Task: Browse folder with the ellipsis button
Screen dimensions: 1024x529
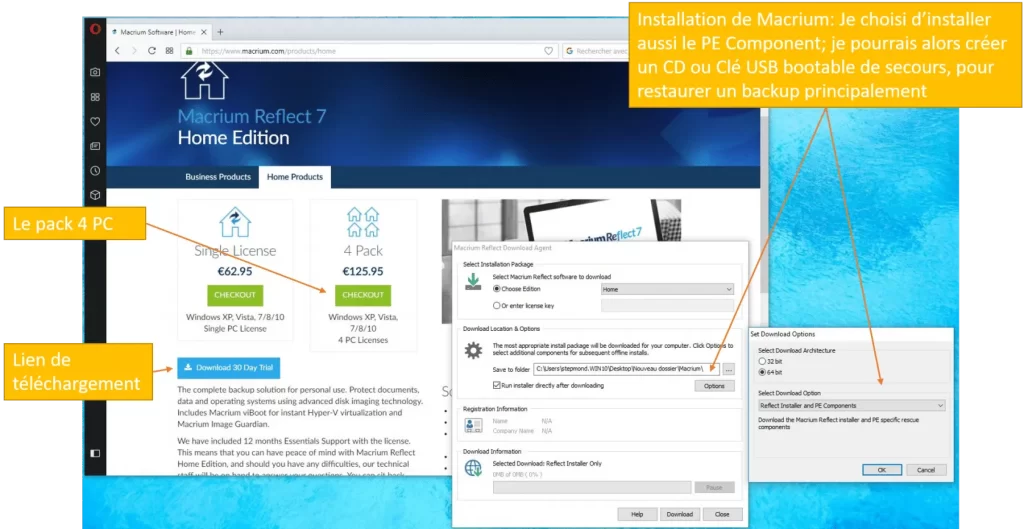Action: pyautogui.click(x=728, y=369)
